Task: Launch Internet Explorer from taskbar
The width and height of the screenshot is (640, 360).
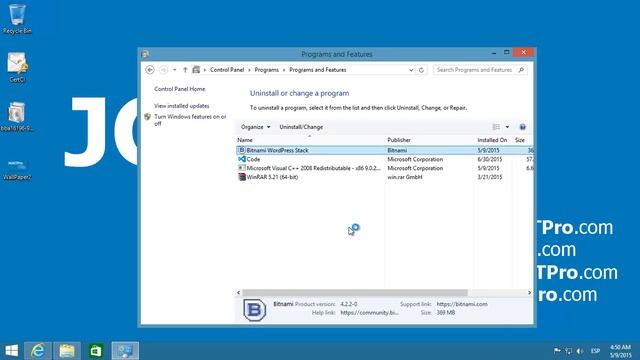Action: (x=38, y=351)
